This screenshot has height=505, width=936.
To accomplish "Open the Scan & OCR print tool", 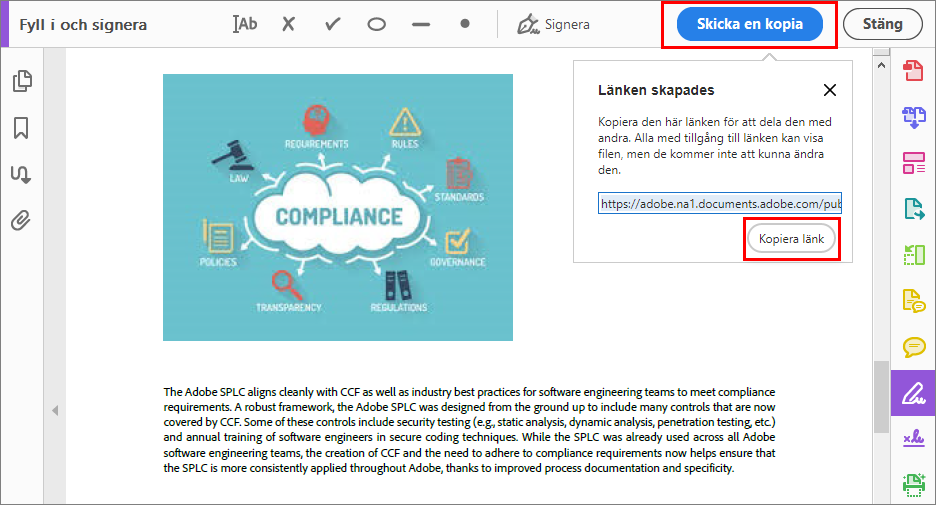I will click(913, 485).
